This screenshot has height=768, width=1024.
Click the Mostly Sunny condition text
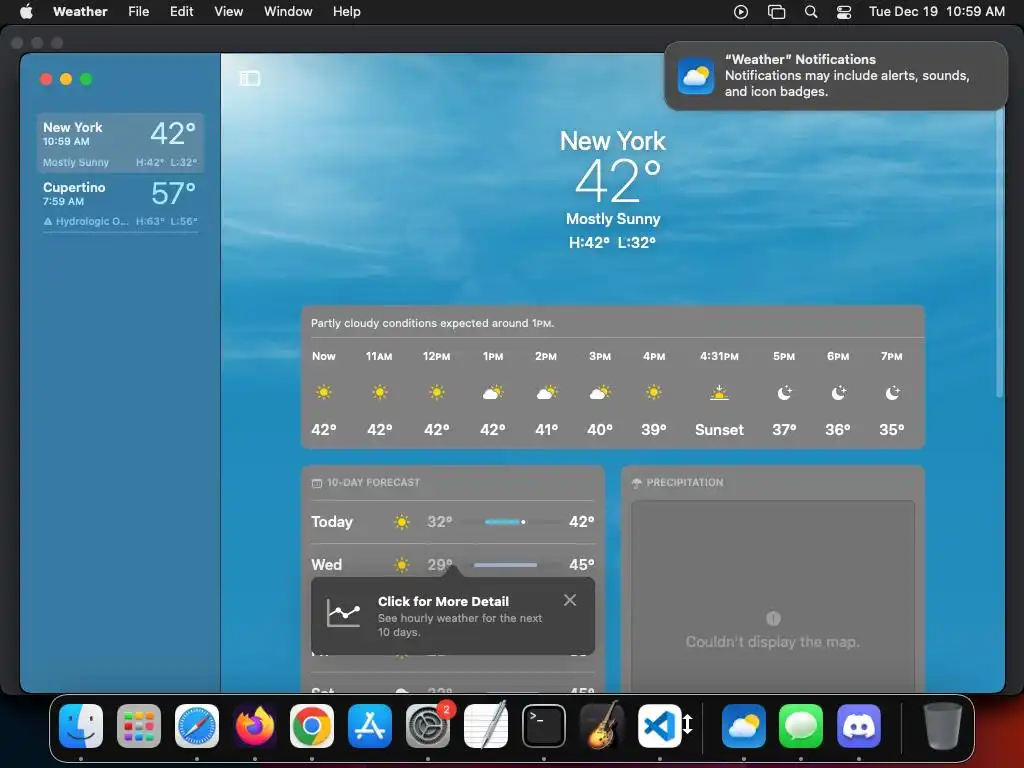[613, 219]
